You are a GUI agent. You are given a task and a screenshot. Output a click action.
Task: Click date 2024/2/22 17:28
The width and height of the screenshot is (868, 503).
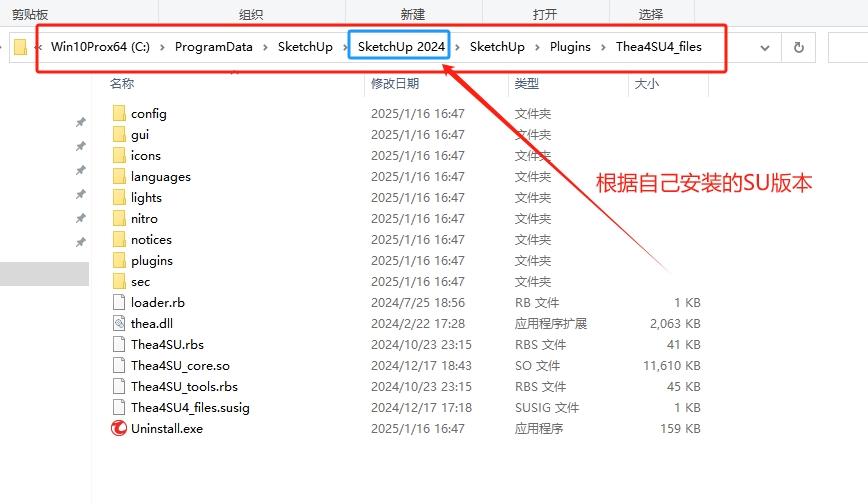(x=418, y=324)
